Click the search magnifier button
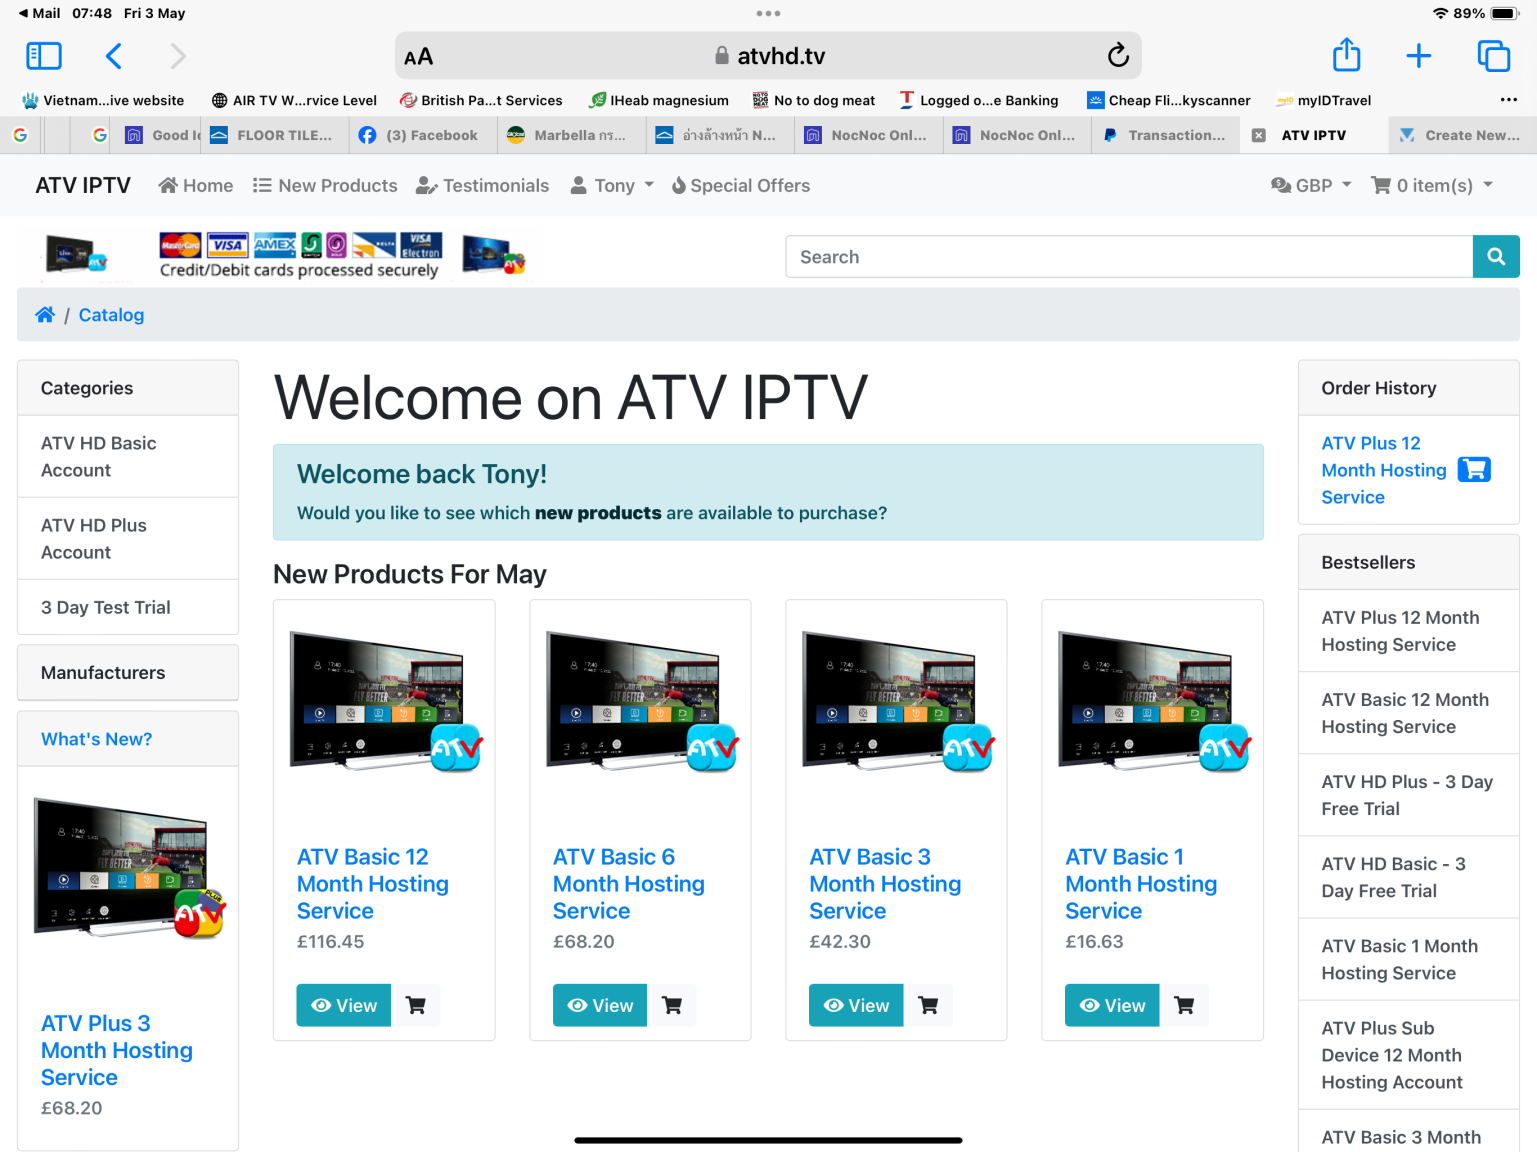This screenshot has width=1537, height=1152. click(x=1496, y=257)
